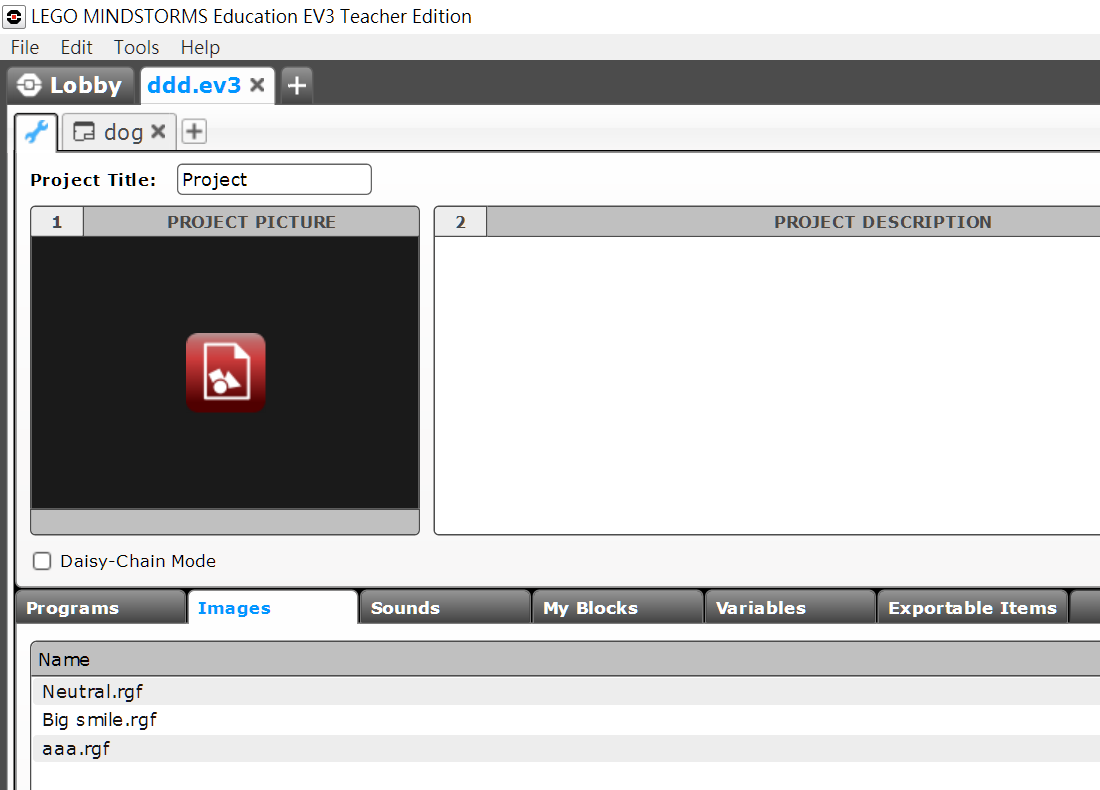
Task: Enable Daisy-Chain Mode checkbox
Action: point(42,561)
